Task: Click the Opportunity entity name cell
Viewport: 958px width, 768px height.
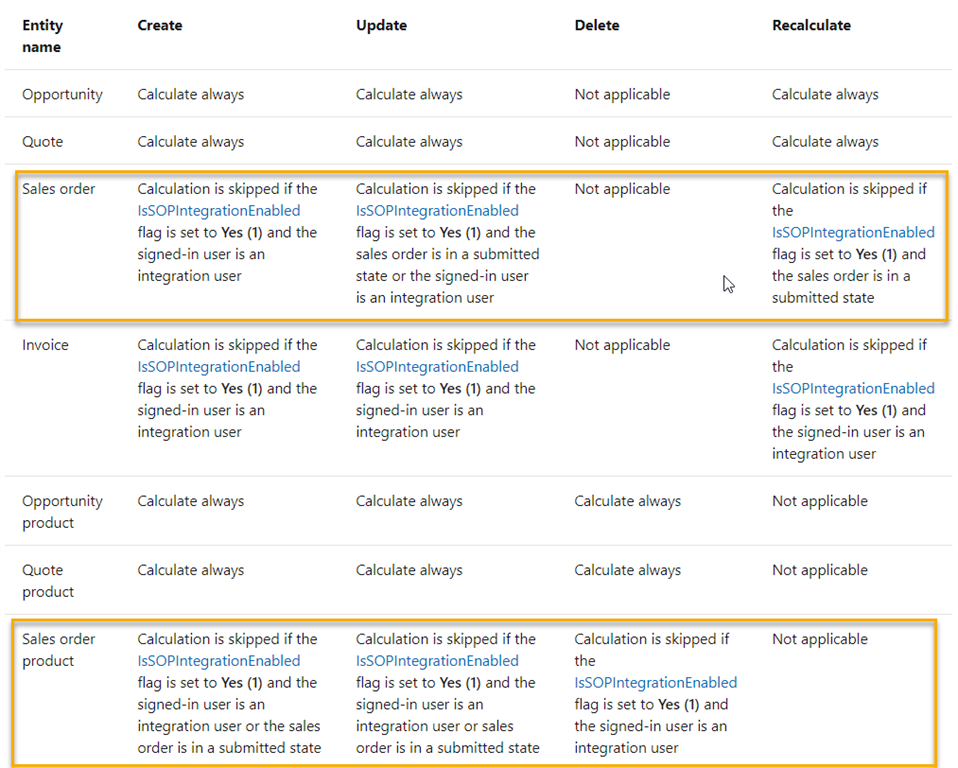Action: coord(62,94)
